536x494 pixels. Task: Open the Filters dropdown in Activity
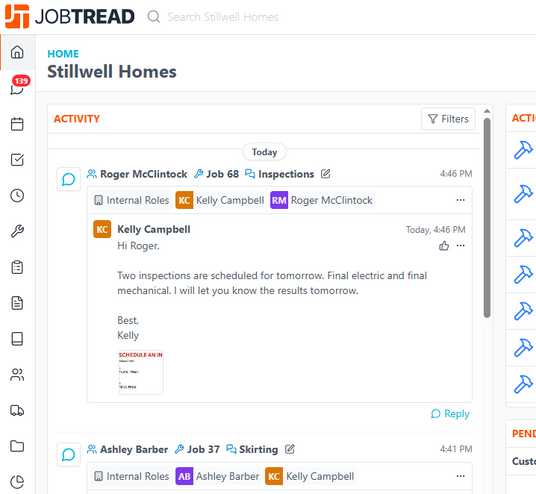(448, 119)
